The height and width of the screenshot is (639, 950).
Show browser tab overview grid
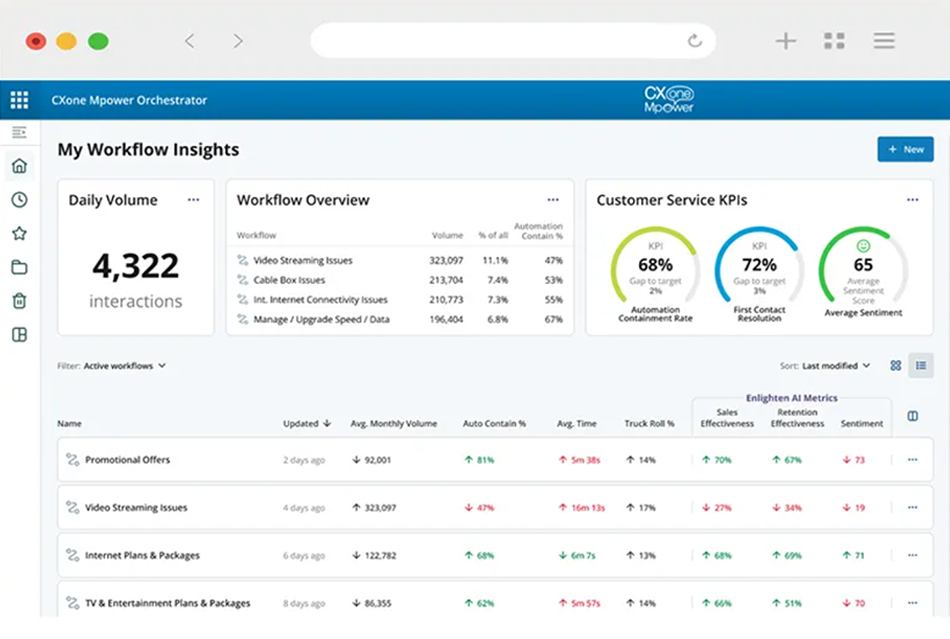(834, 41)
